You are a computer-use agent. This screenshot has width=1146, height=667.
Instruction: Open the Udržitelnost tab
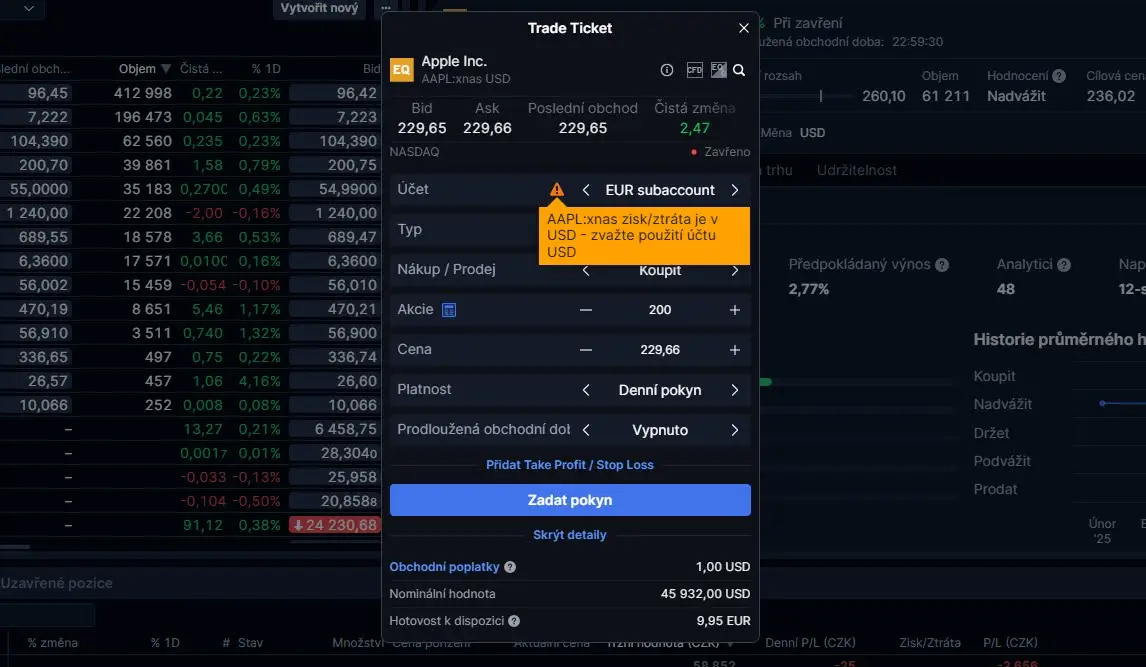click(856, 170)
